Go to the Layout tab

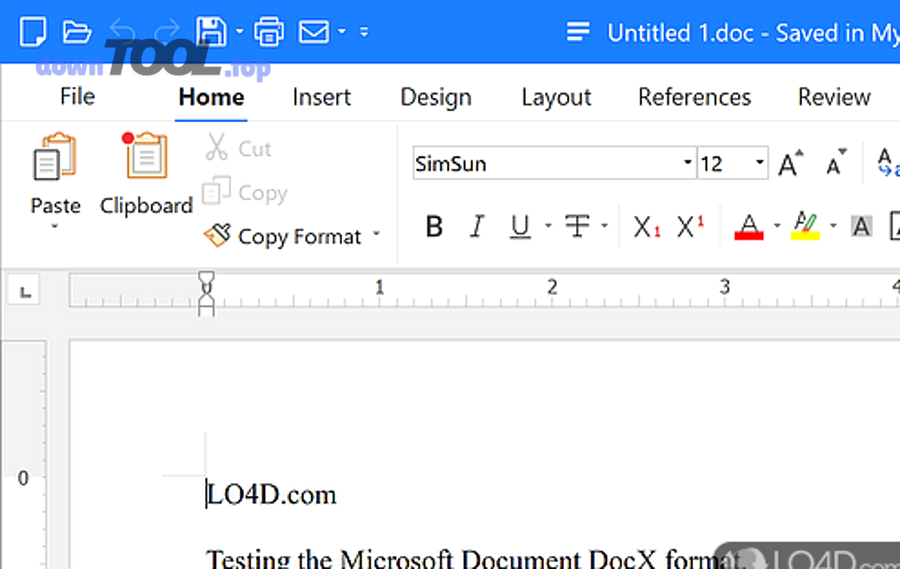[556, 97]
